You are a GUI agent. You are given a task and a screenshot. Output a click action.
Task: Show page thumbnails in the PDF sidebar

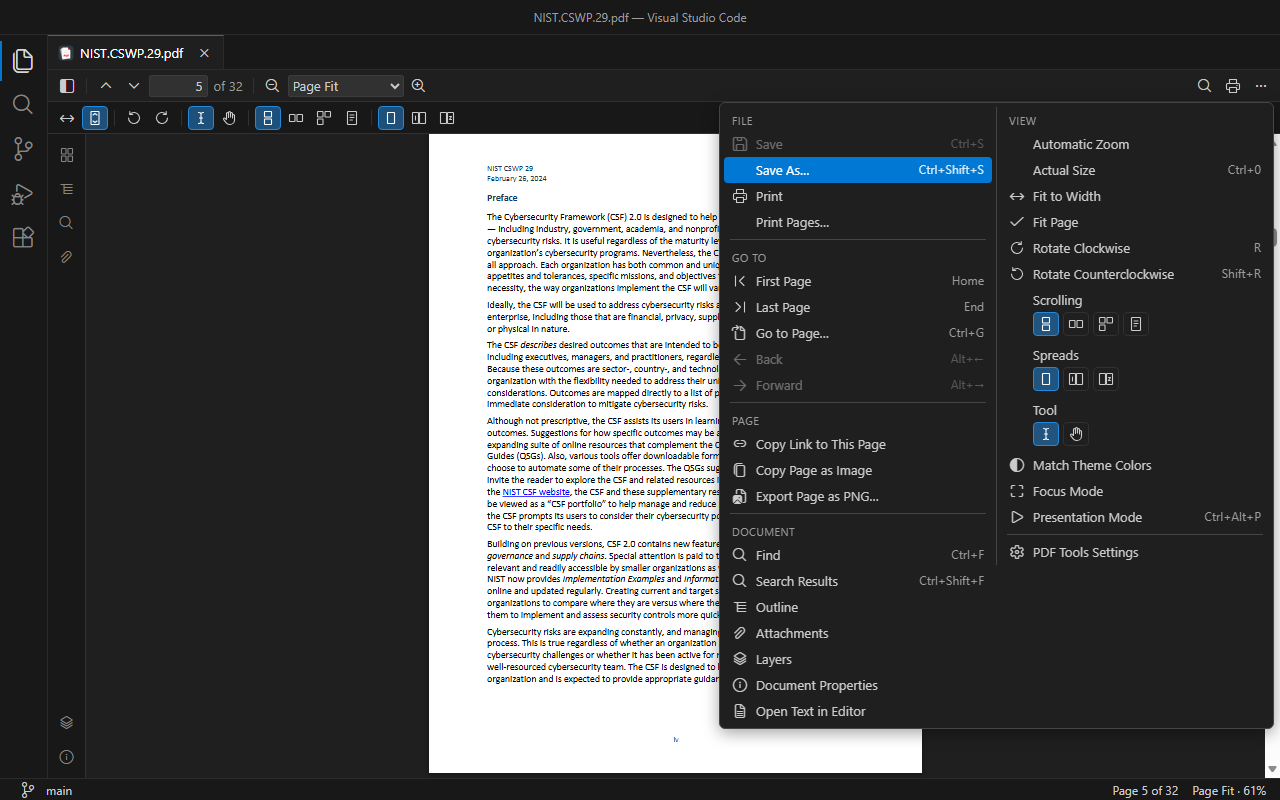pos(67,155)
